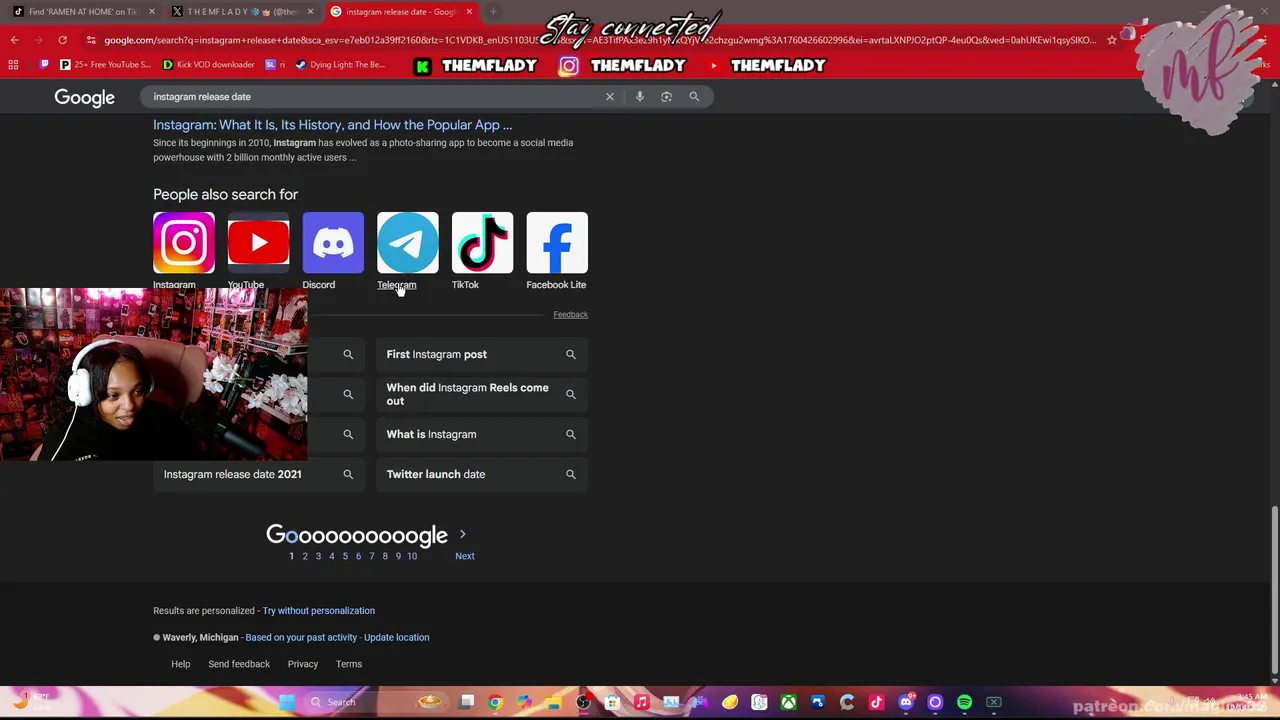The height and width of the screenshot is (720, 1280).
Task: Open the Discord suggestion tile
Action: (333, 250)
